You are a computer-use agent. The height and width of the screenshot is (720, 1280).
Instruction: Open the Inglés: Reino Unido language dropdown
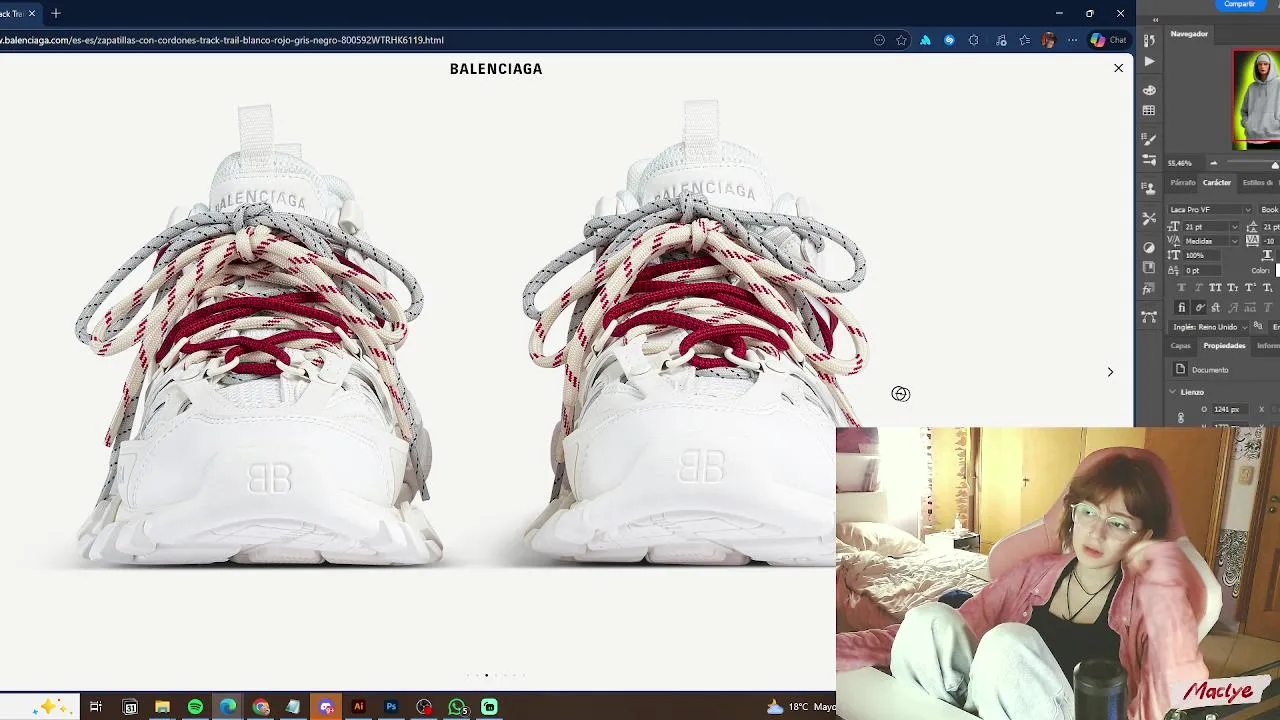(1210, 327)
